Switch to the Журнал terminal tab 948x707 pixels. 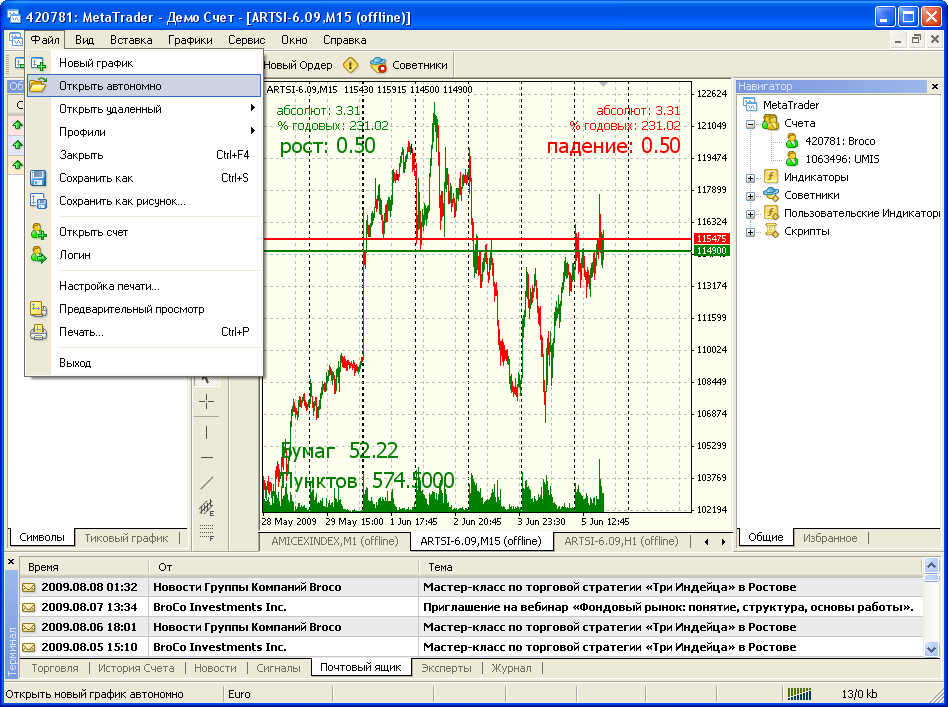(x=511, y=668)
